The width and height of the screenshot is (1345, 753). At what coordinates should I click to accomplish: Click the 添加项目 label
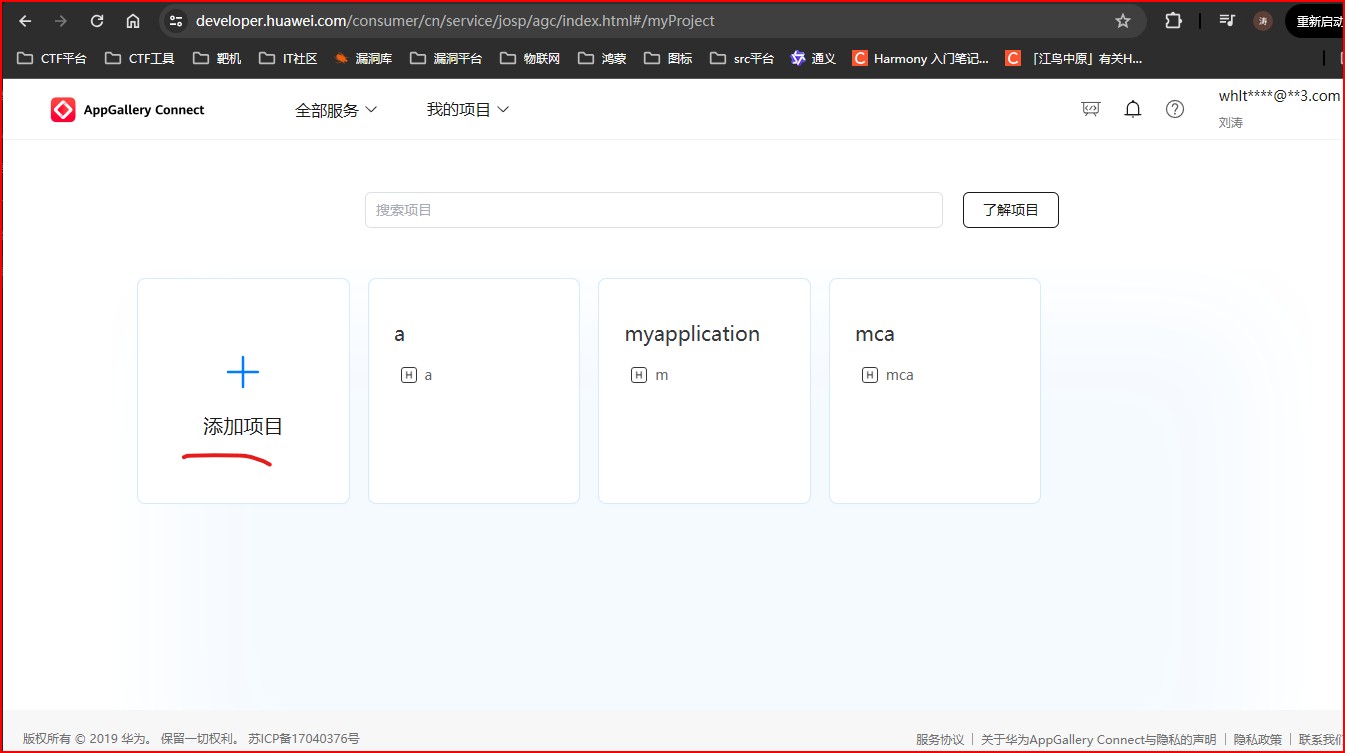243,427
